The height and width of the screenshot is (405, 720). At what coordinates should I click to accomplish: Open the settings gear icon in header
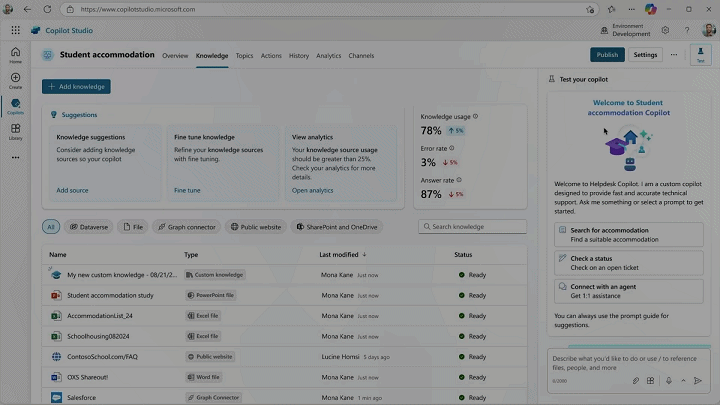668,30
